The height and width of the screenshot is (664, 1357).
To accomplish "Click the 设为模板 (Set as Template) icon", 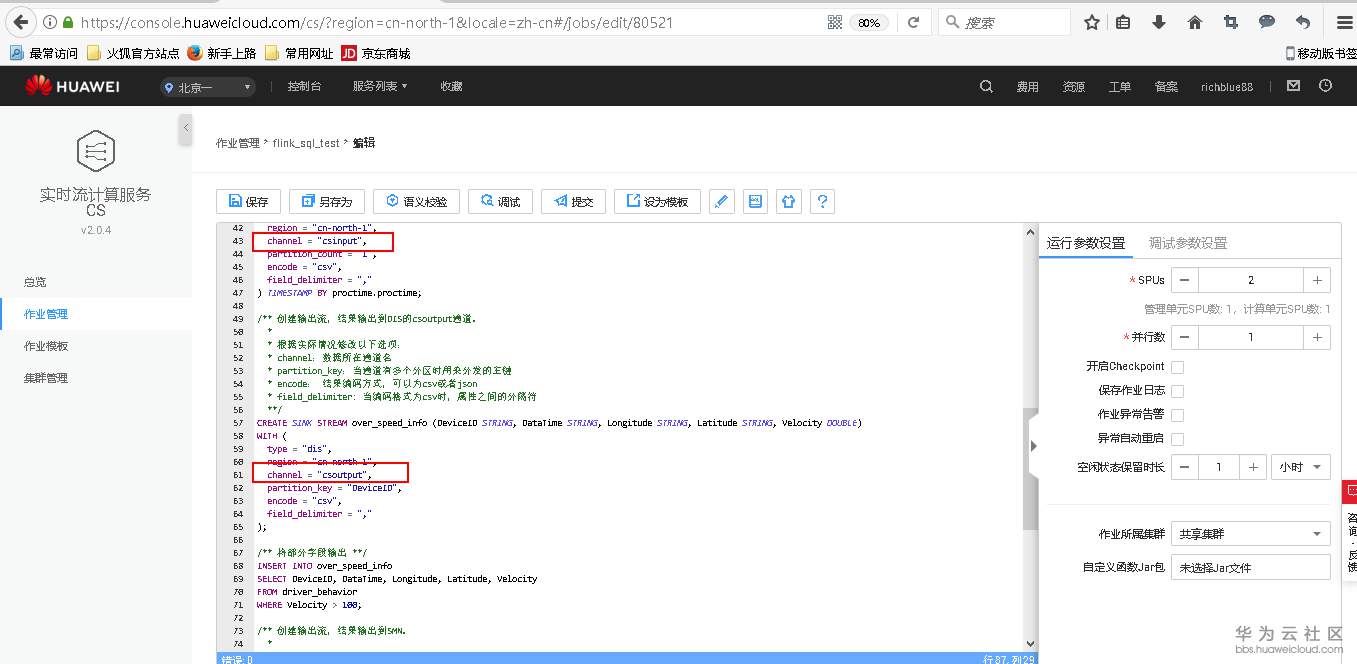I will [655, 201].
